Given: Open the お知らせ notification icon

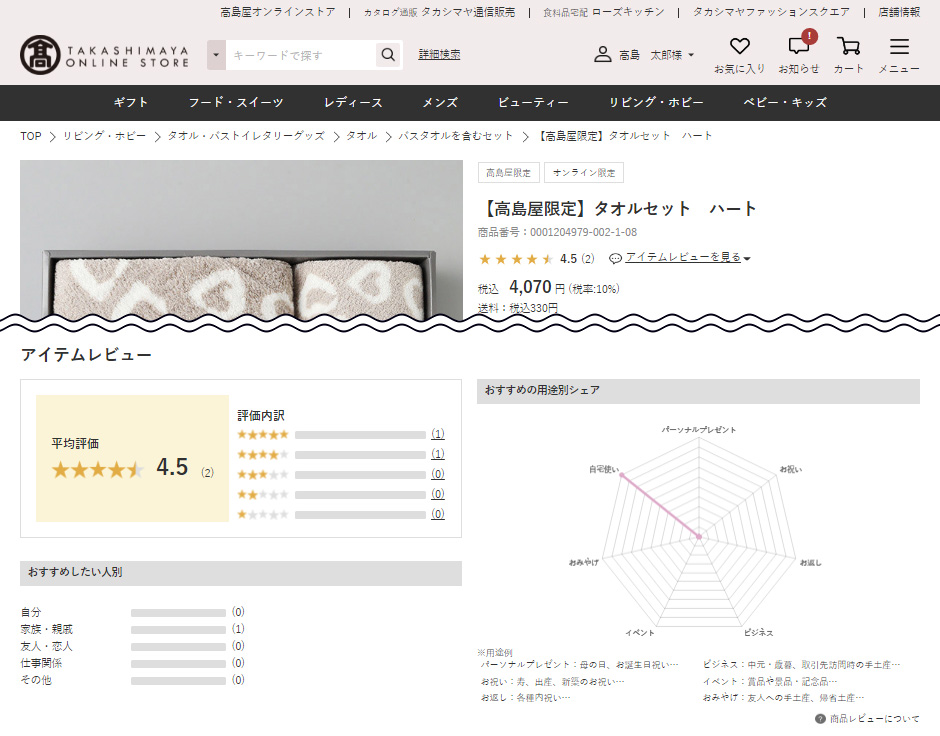Looking at the screenshot, I should point(799,46).
